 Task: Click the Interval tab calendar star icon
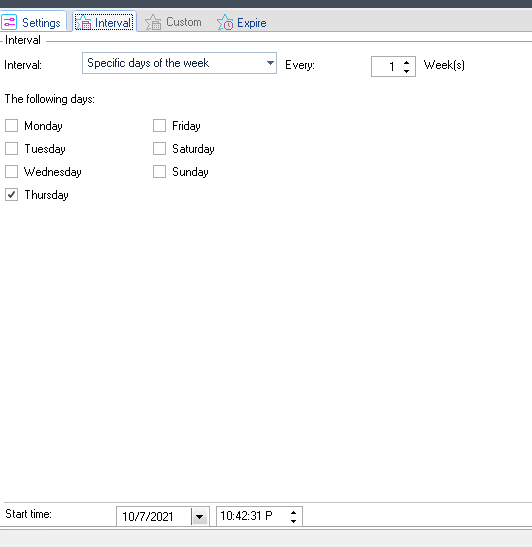click(x=83, y=22)
